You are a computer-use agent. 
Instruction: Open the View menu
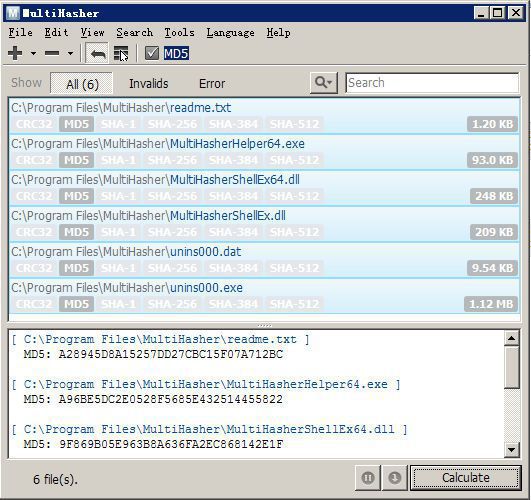[92, 33]
